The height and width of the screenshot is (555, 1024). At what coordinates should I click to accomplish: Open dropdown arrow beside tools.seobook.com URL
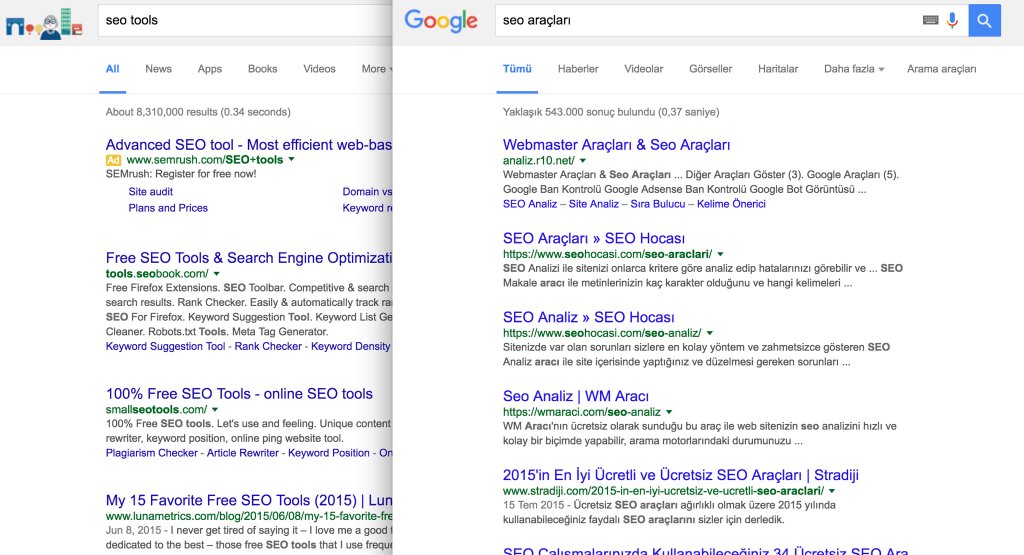pos(217,274)
